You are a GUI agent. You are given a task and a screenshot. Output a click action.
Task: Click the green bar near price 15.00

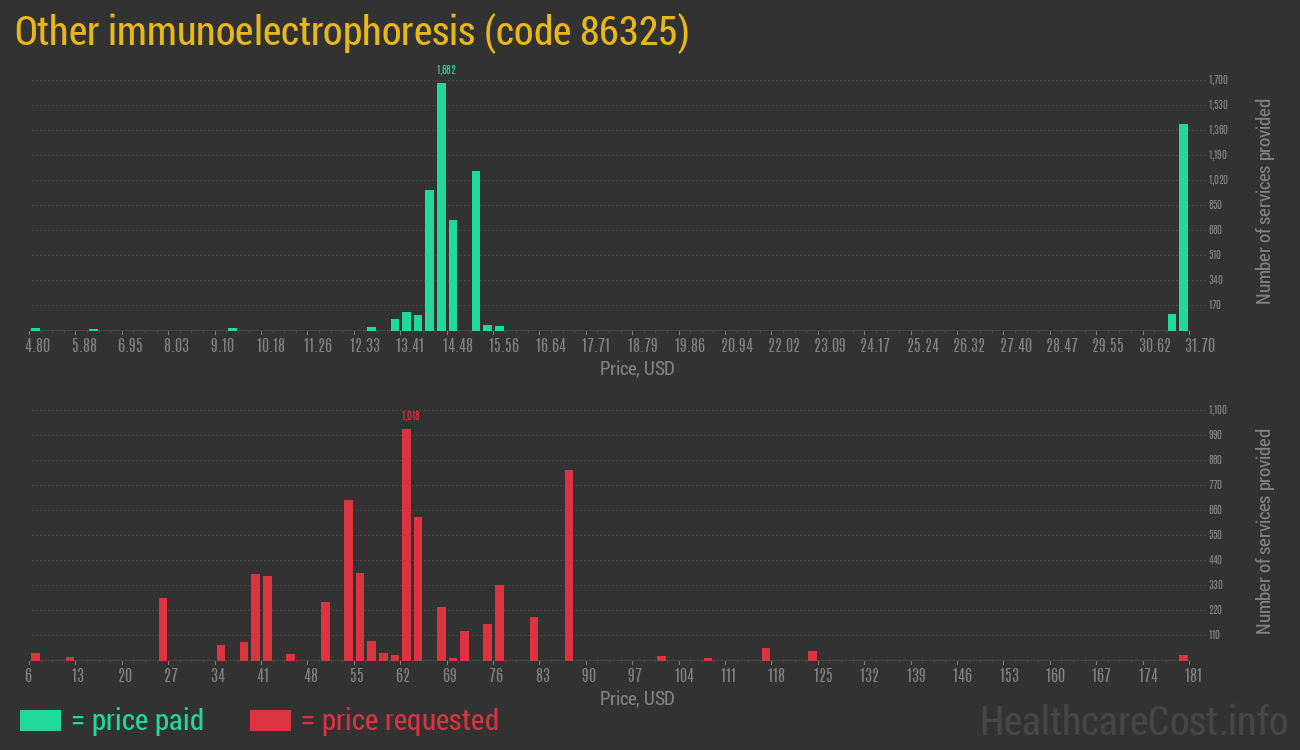(x=476, y=250)
